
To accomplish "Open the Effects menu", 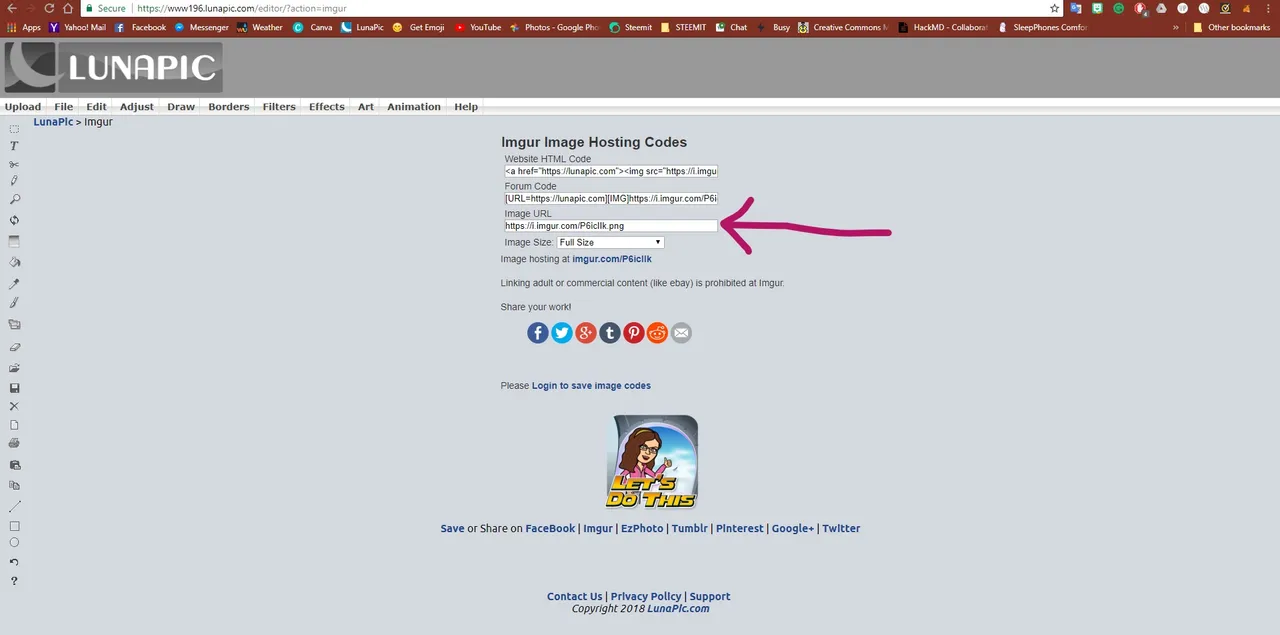I will pos(327,107).
